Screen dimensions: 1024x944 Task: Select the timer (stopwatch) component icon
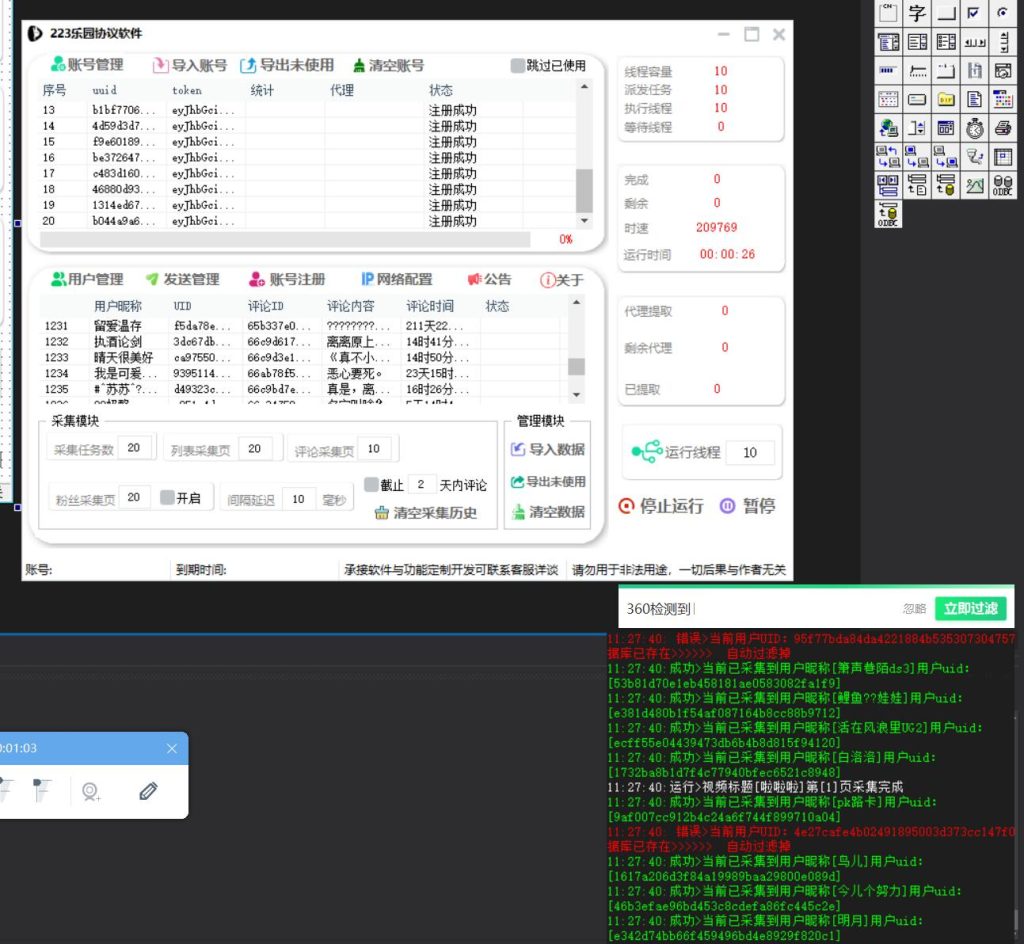click(974, 128)
